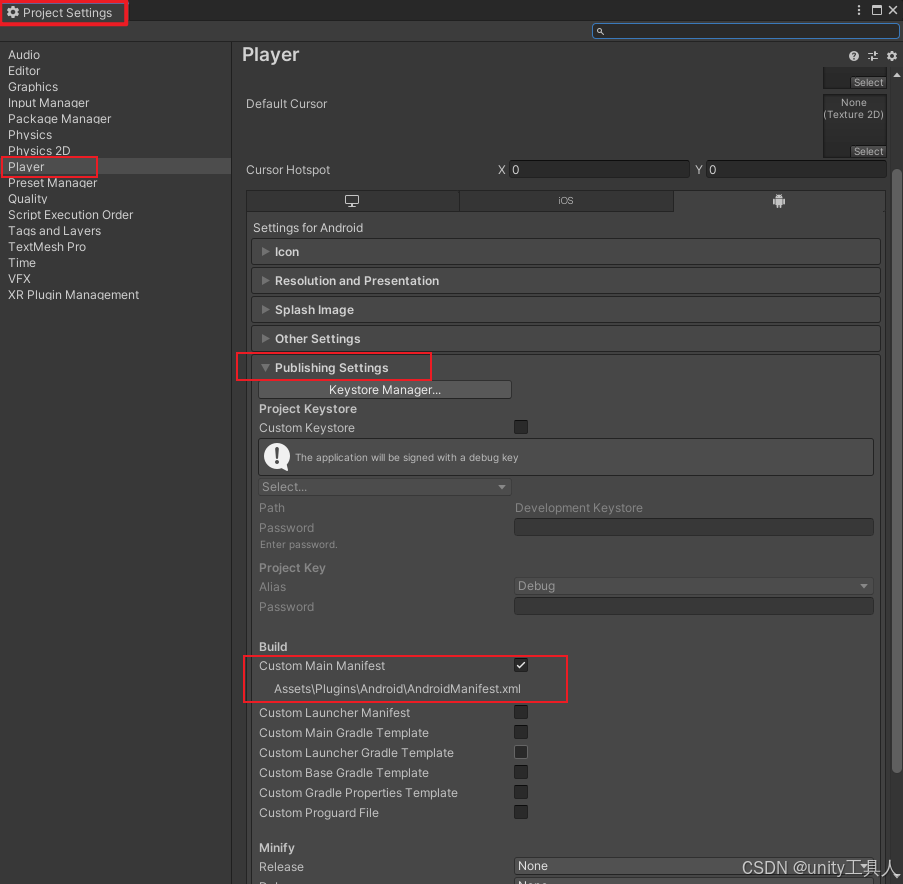
Task: Expand the Other Settings section
Action: [566, 339]
